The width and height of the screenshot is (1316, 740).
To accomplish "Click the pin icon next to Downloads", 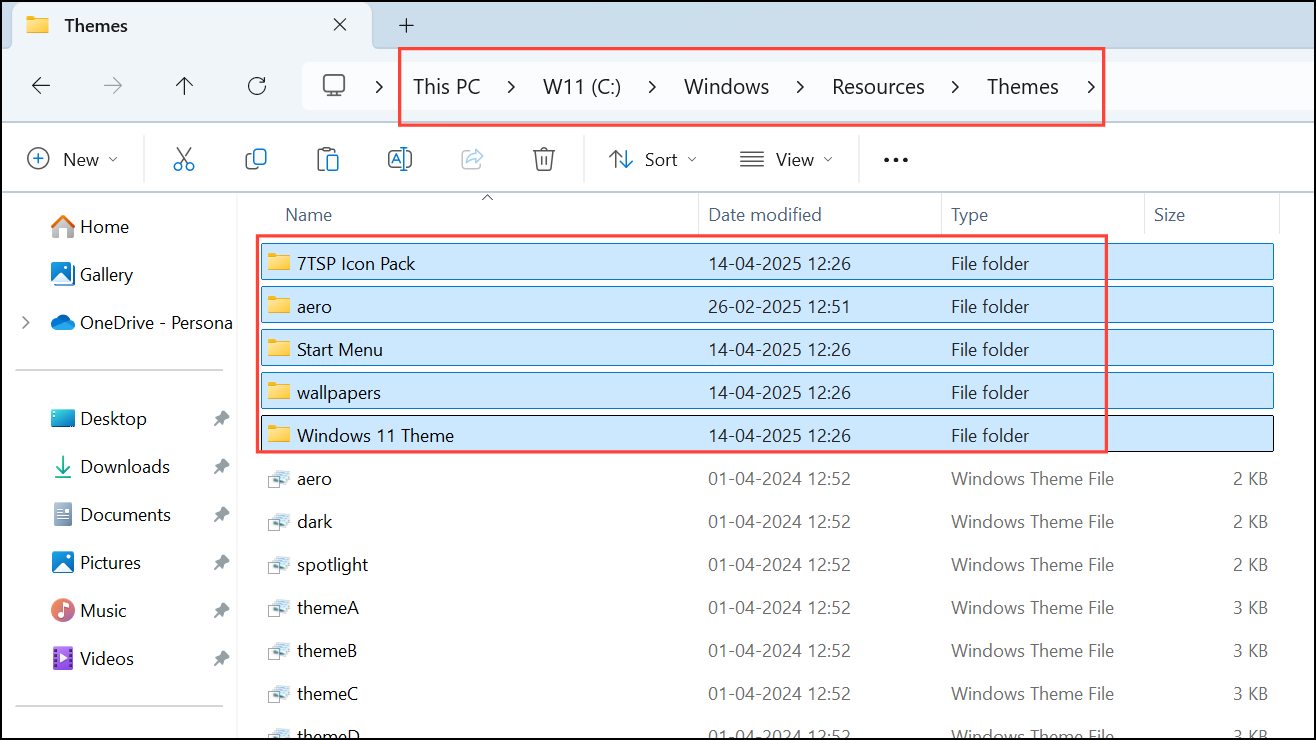I will coord(221,467).
